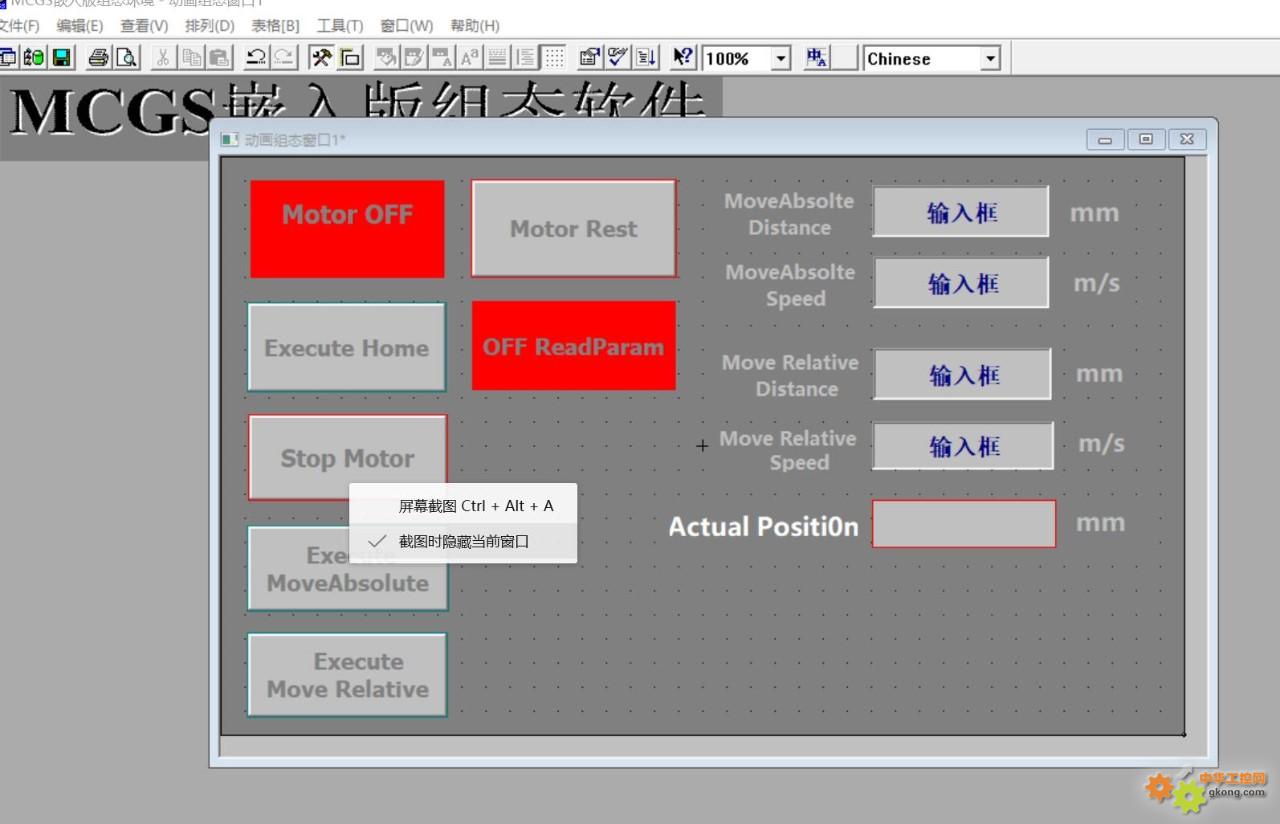Open Print Preview icon
This screenshot has height=824, width=1280.
pos(126,58)
